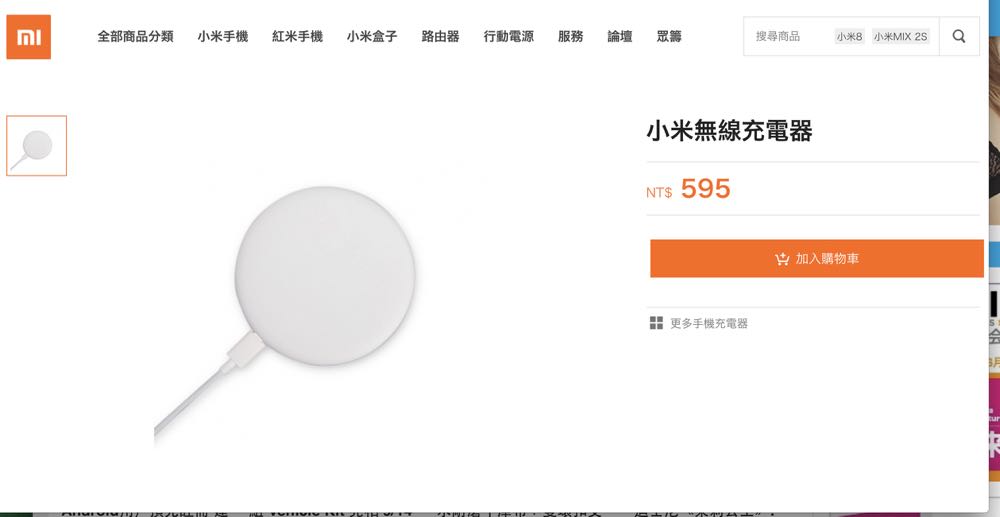Click the Xiaomi MI logo icon
The width and height of the screenshot is (1000, 517).
pyautogui.click(x=28, y=37)
